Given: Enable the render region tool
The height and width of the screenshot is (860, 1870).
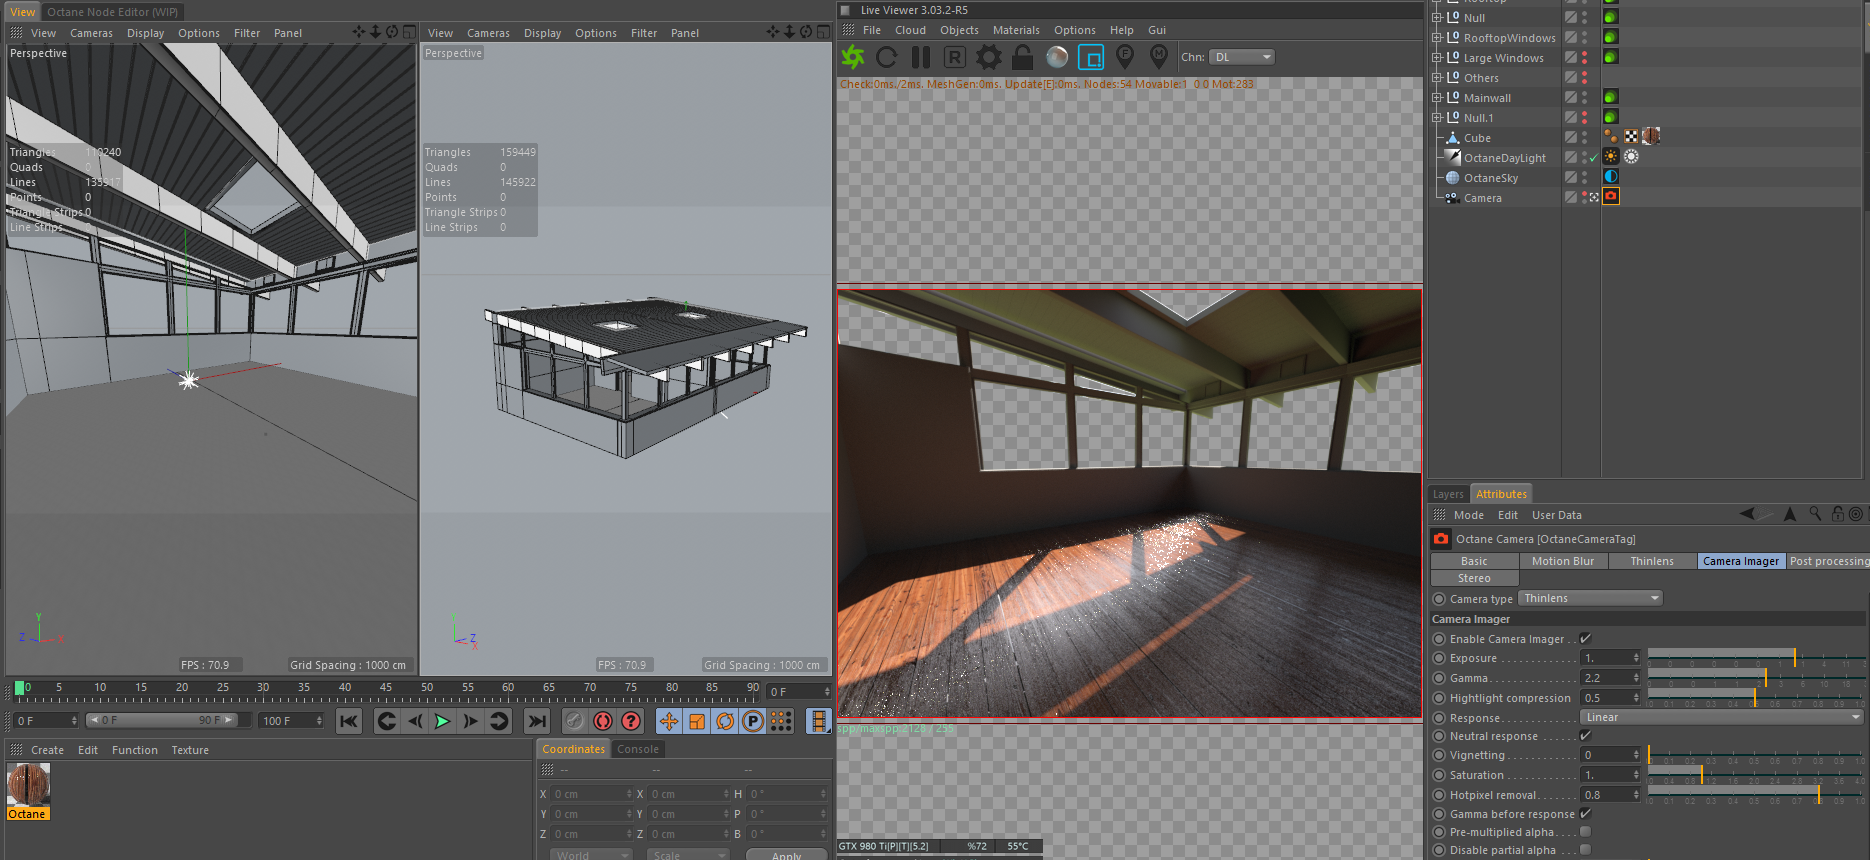Looking at the screenshot, I should coord(1091,57).
